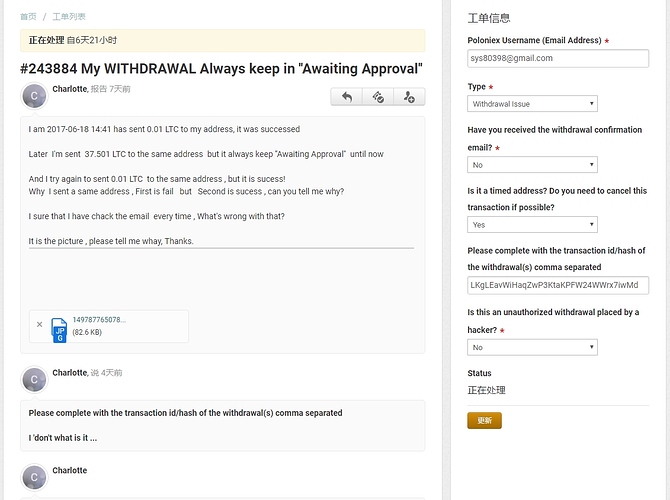This screenshot has height=500, width=670.
Task: Click the ticket title #243884 heading
Action: (x=221, y=69)
